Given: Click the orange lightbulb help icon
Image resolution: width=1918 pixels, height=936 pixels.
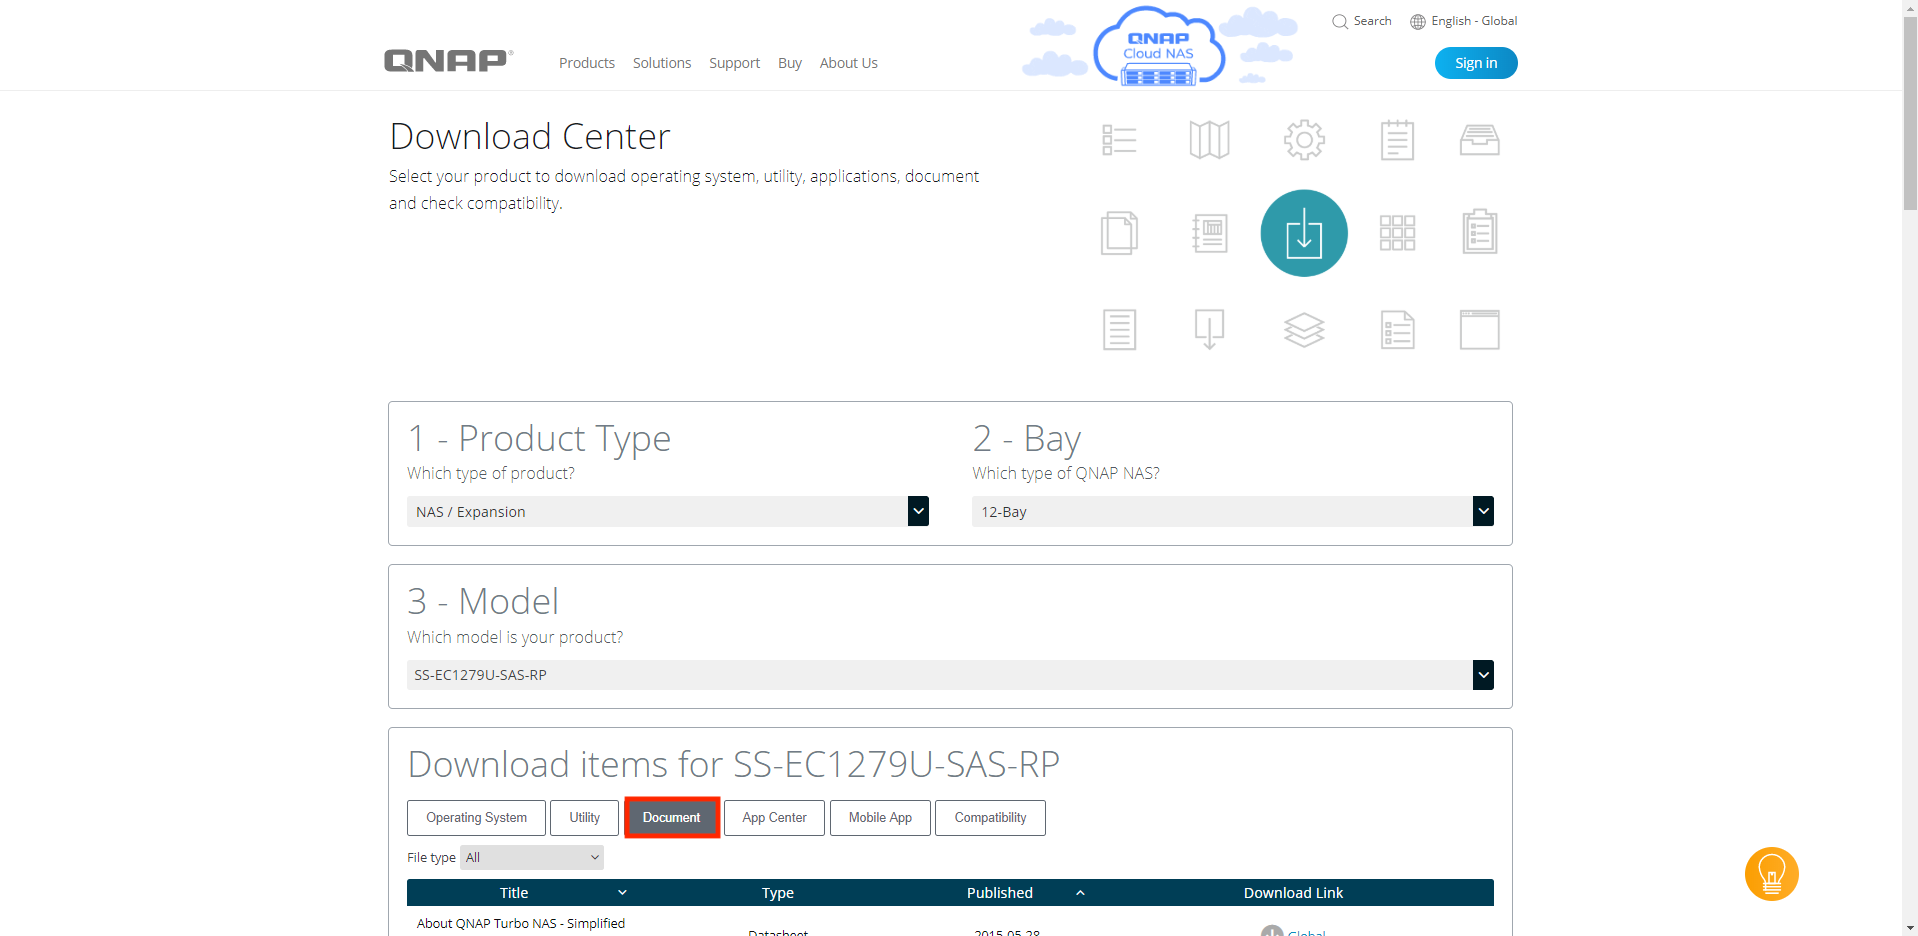Looking at the screenshot, I should (1771, 874).
